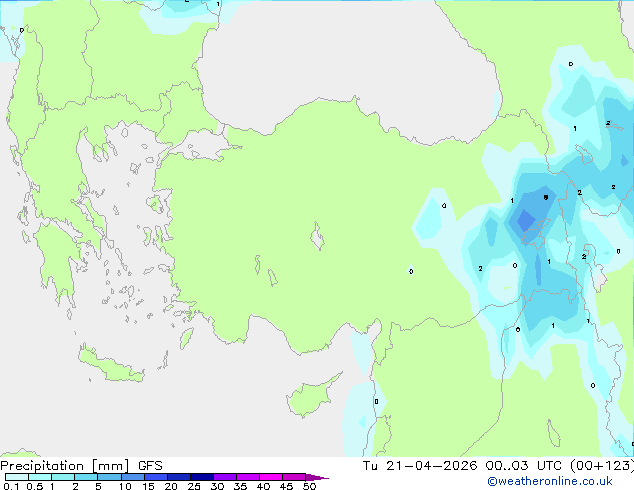Click the 'GFS' model label
This screenshot has width=634, height=490.
(150, 466)
